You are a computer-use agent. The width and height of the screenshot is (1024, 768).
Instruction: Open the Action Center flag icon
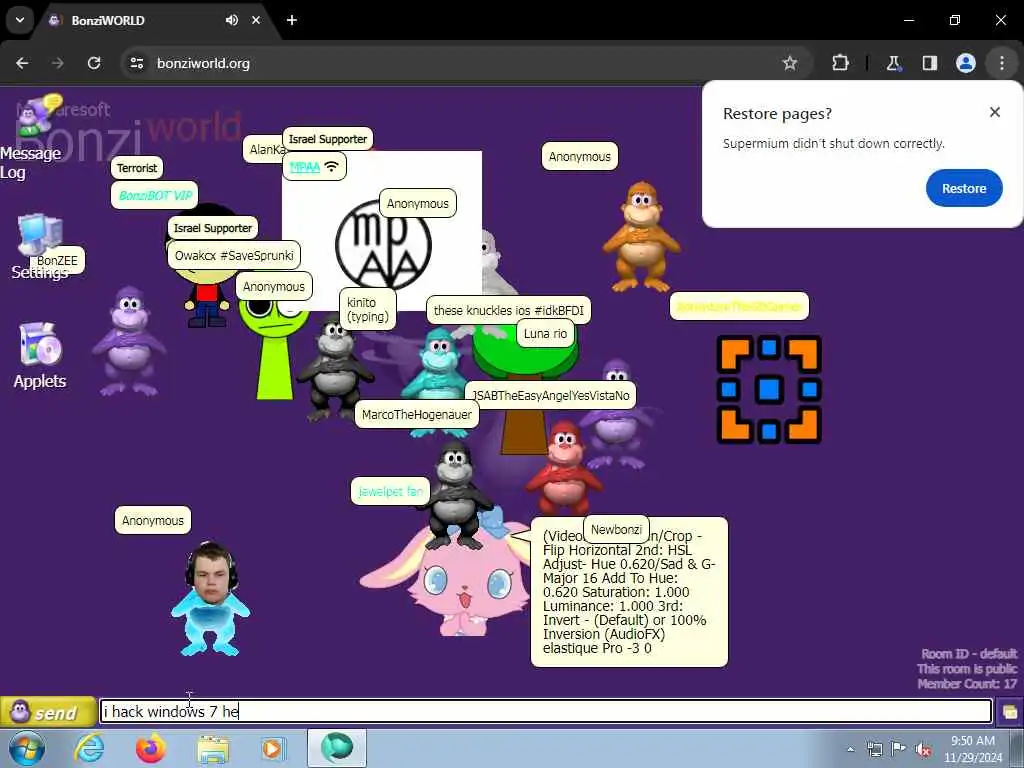click(898, 749)
